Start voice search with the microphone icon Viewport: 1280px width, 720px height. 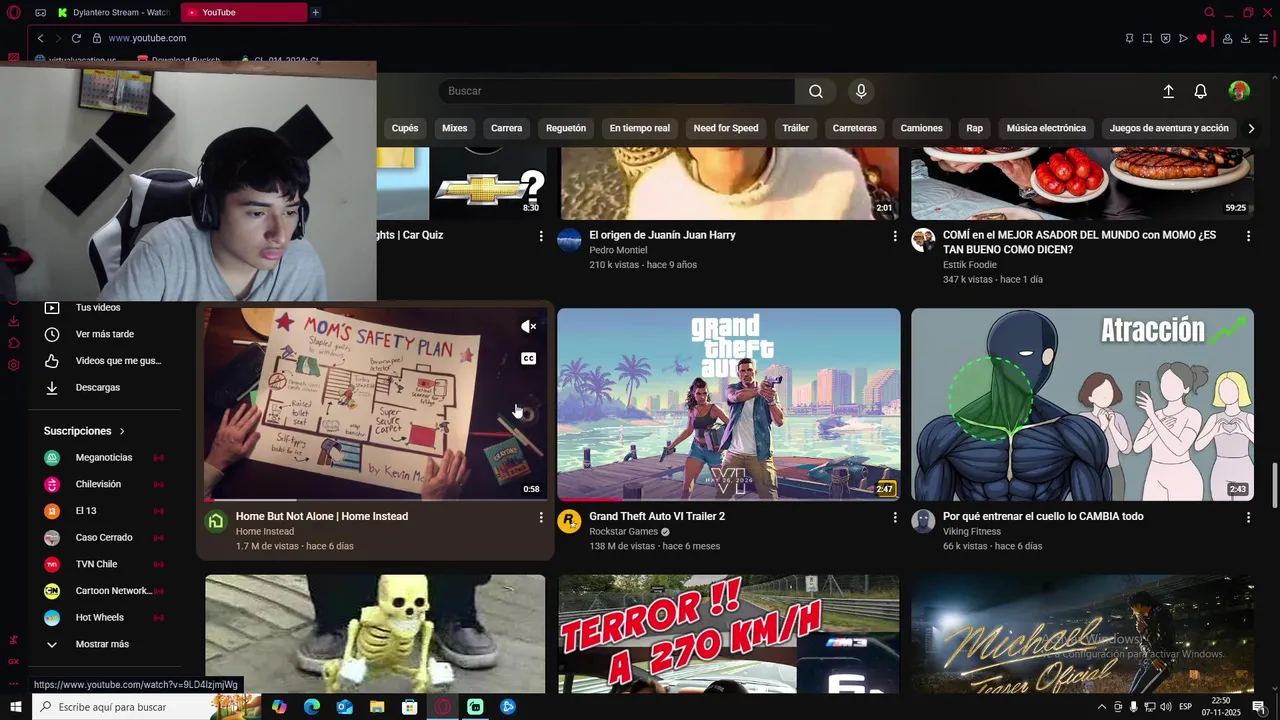[x=861, y=91]
